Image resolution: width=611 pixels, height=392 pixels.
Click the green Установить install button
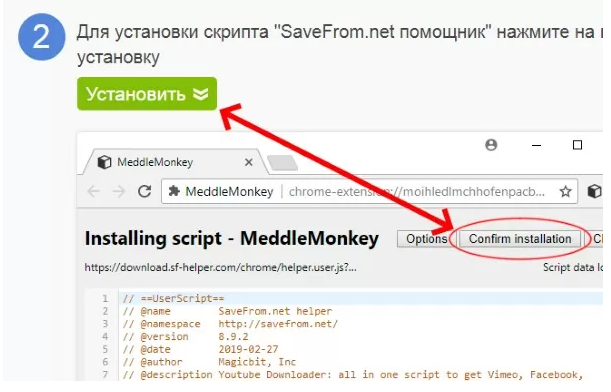147,94
